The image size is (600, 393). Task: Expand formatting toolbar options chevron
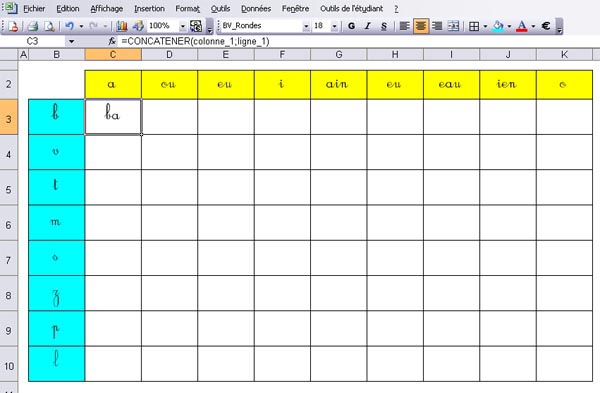click(559, 29)
